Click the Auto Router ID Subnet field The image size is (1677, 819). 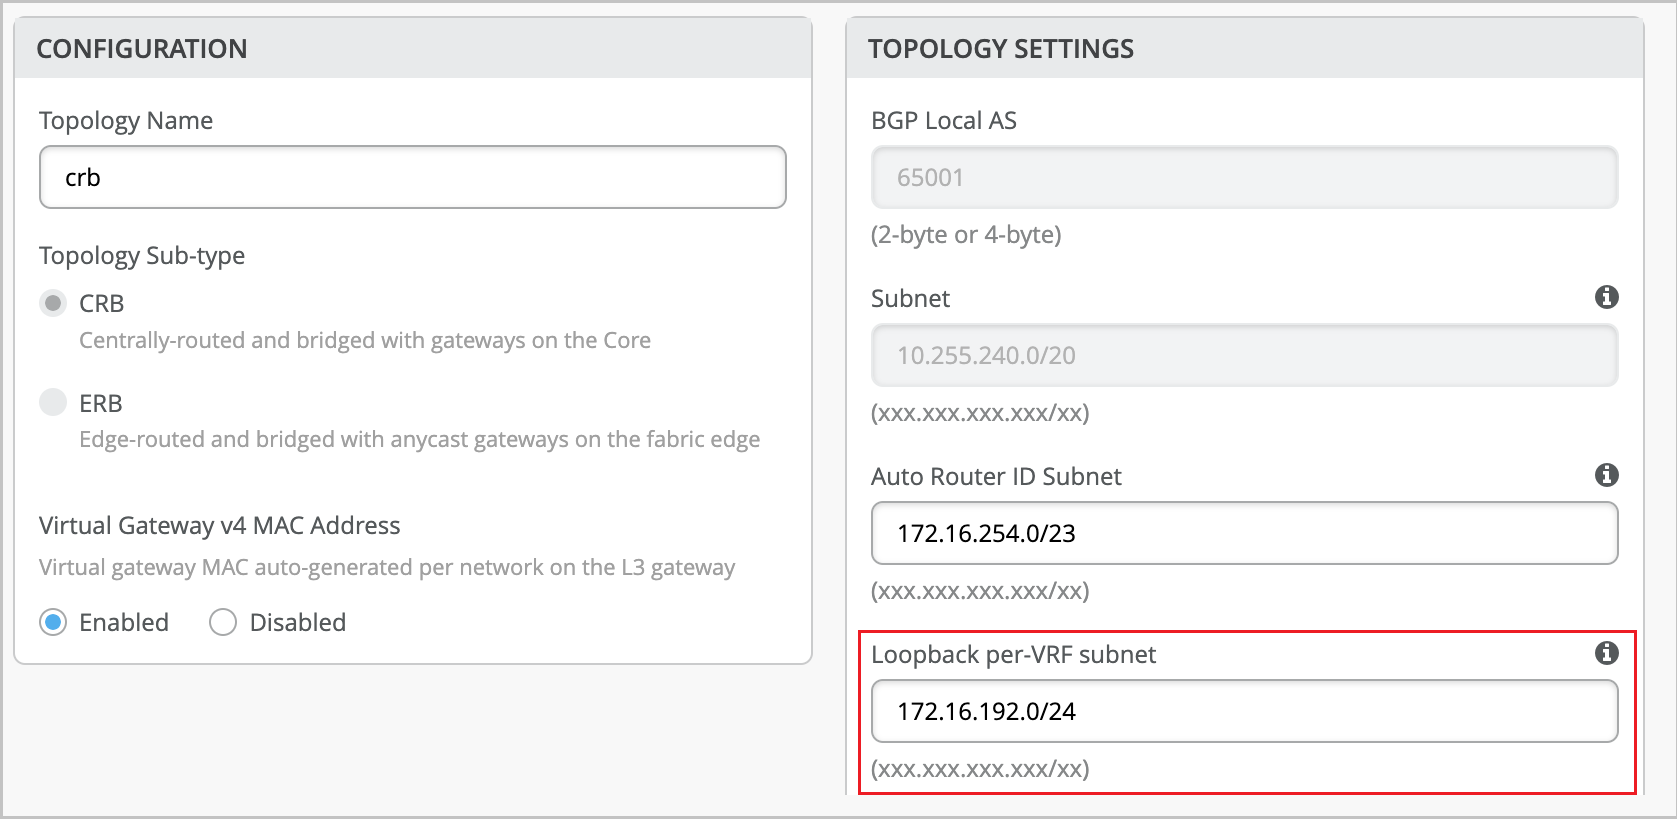click(1244, 533)
